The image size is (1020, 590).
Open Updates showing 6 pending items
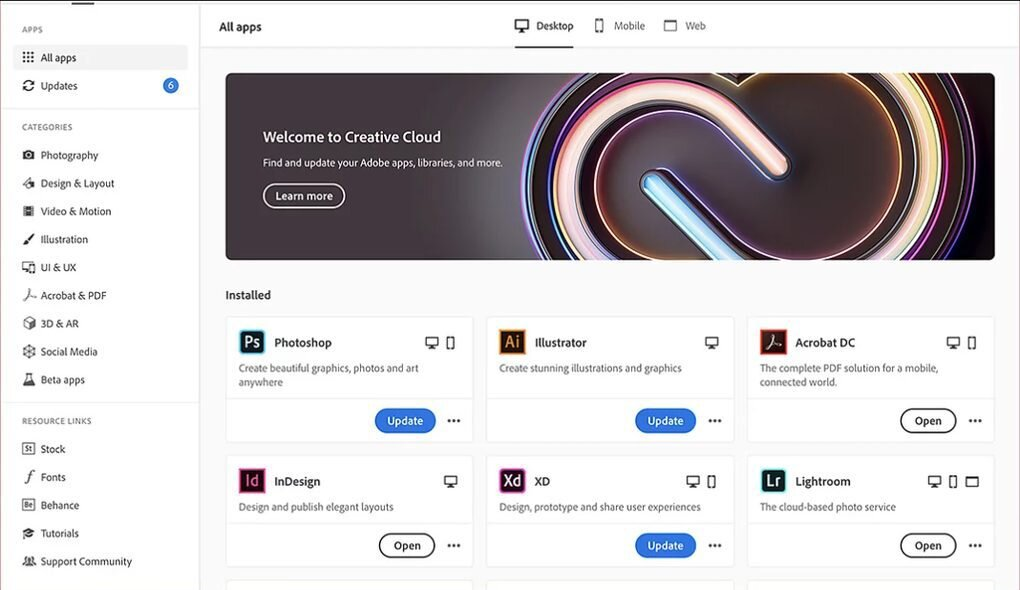click(x=58, y=85)
